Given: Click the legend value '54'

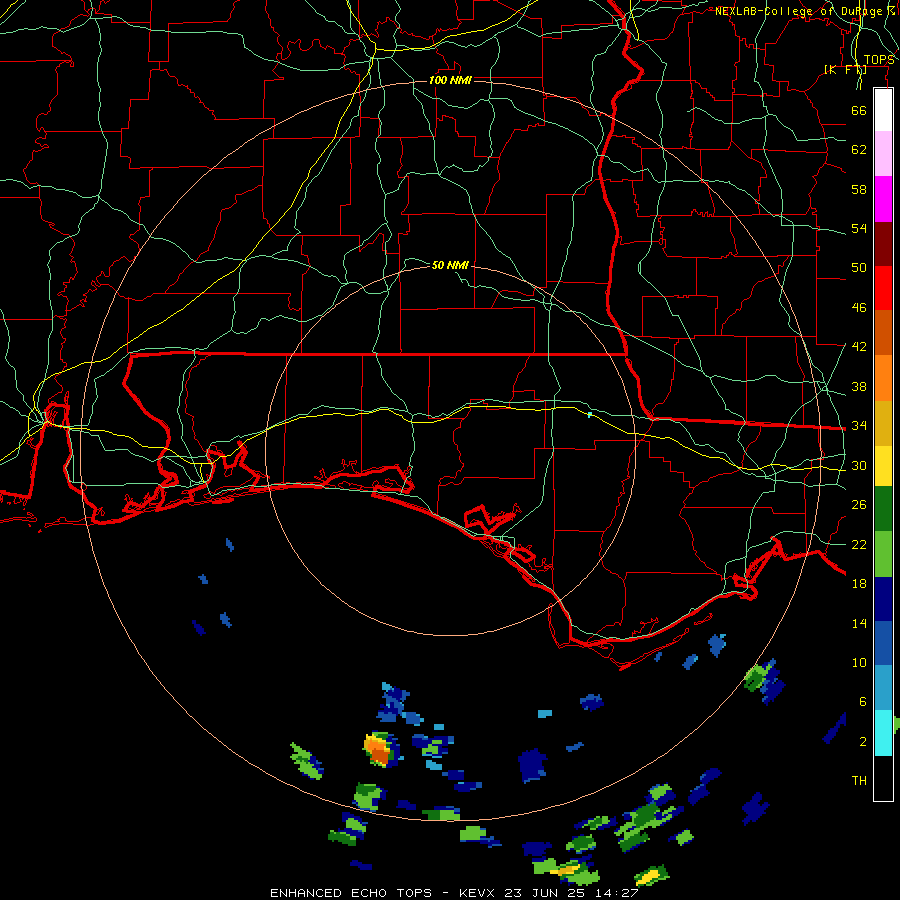Looking at the screenshot, I should [859, 228].
